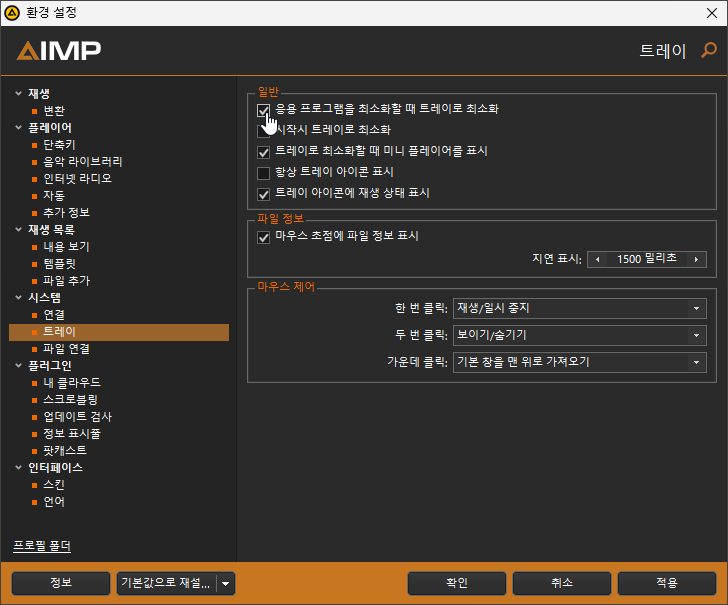Open 언어 settings page
Viewport: 728px width, 605px height.
click(54, 502)
